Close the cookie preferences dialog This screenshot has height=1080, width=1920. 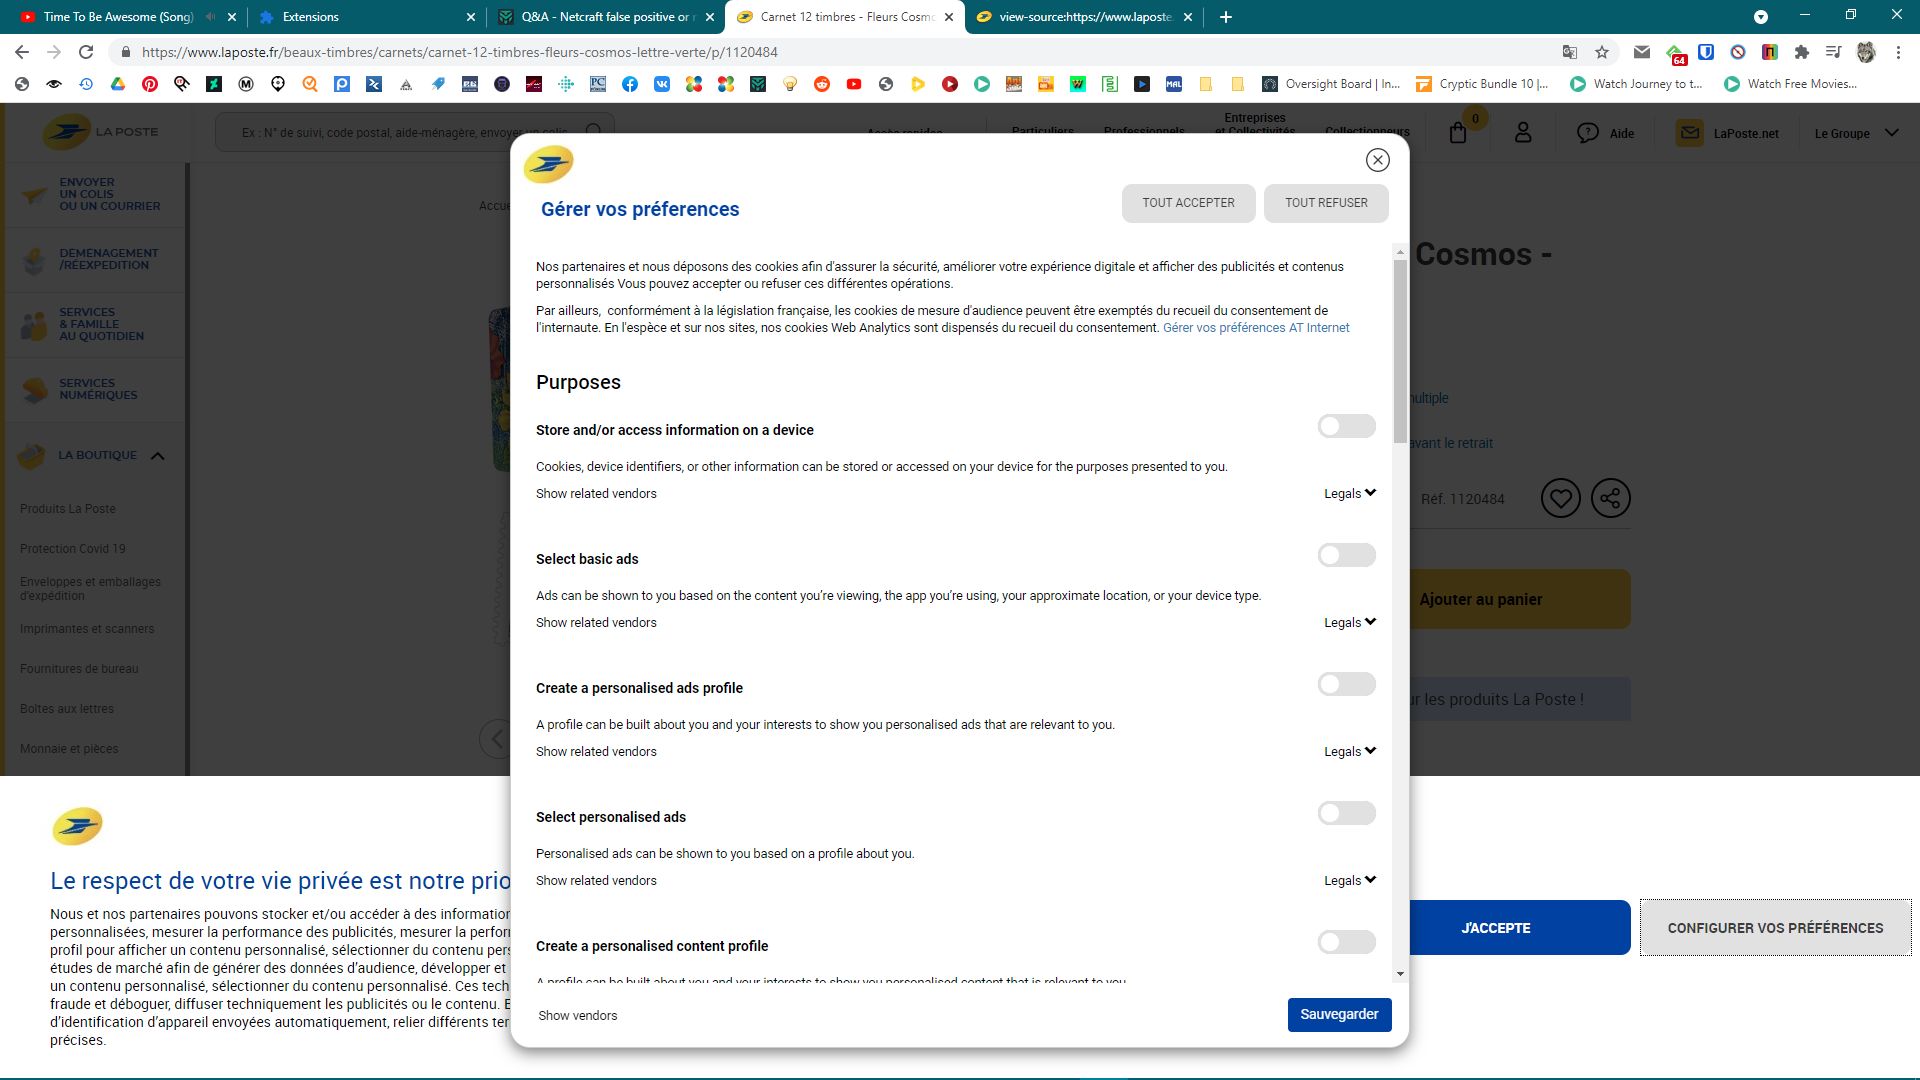(x=1377, y=160)
